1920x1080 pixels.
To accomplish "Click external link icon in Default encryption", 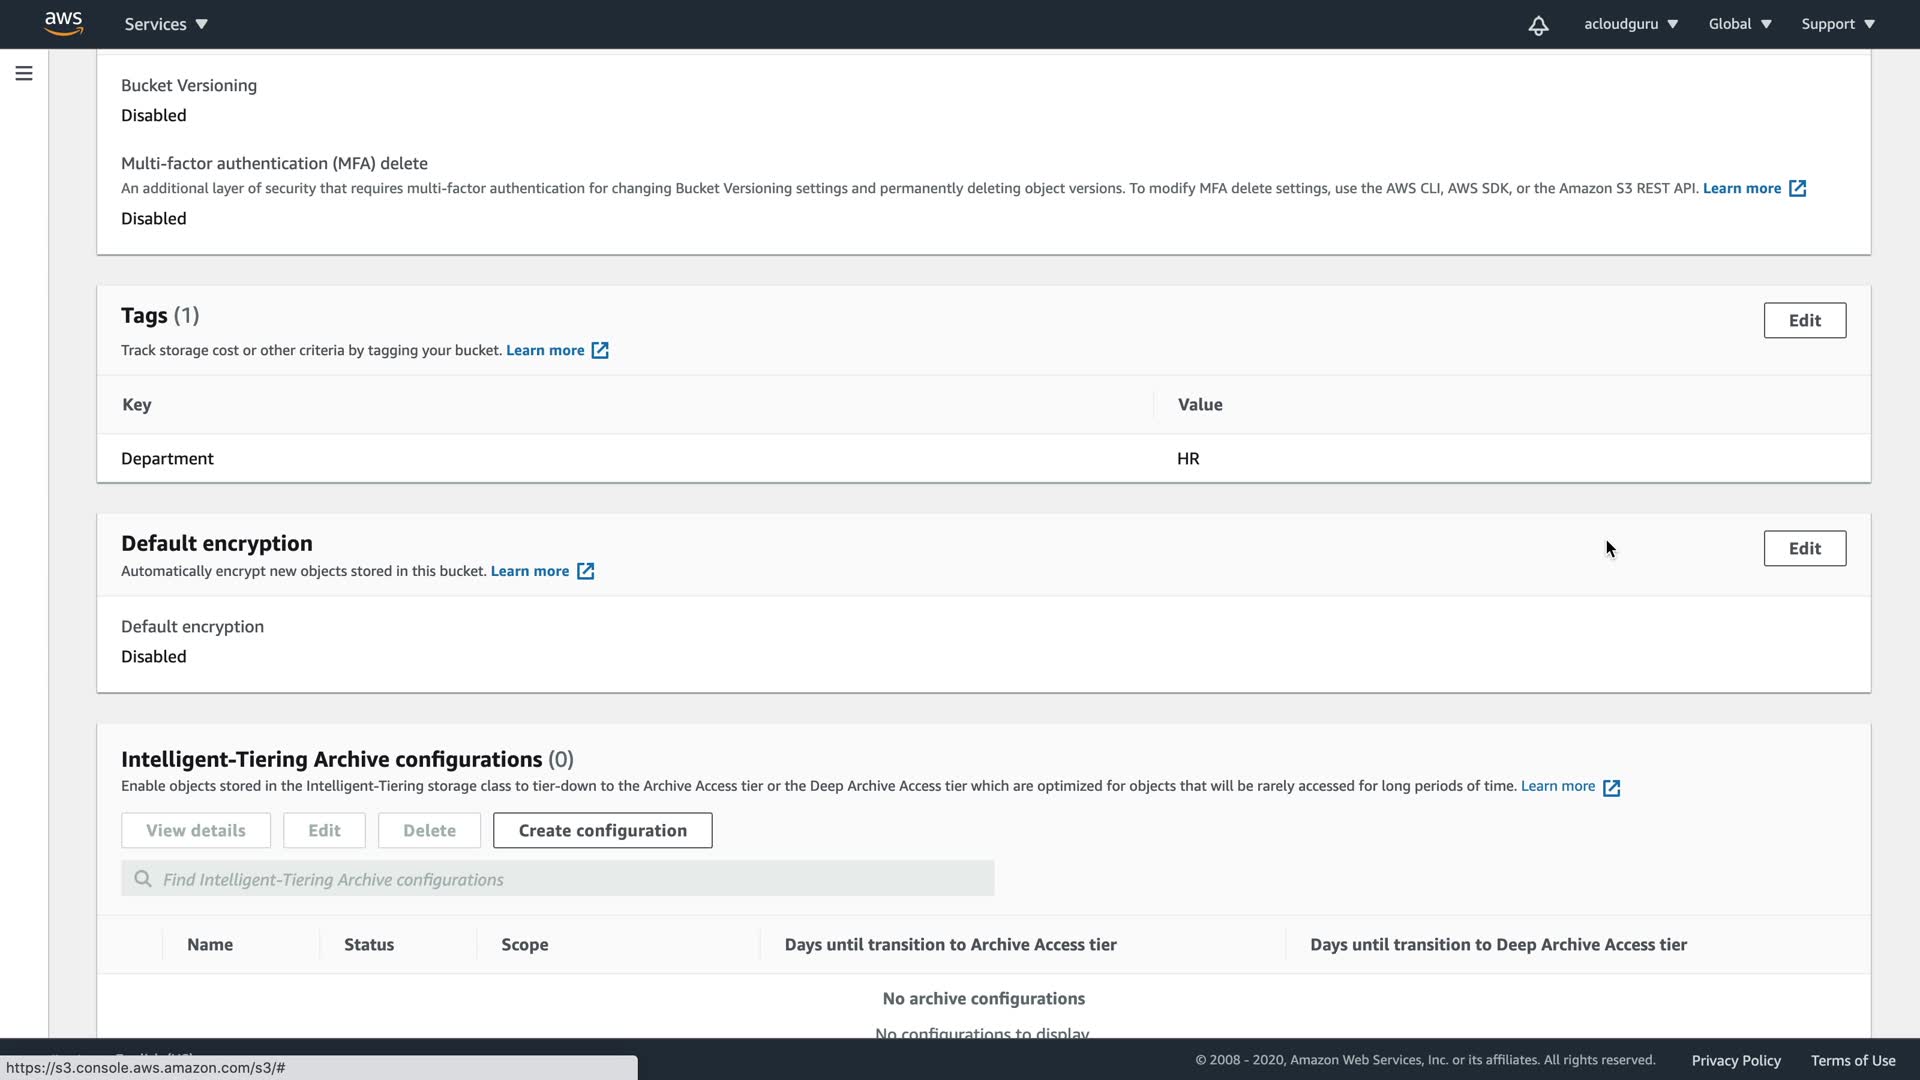I will (x=585, y=571).
